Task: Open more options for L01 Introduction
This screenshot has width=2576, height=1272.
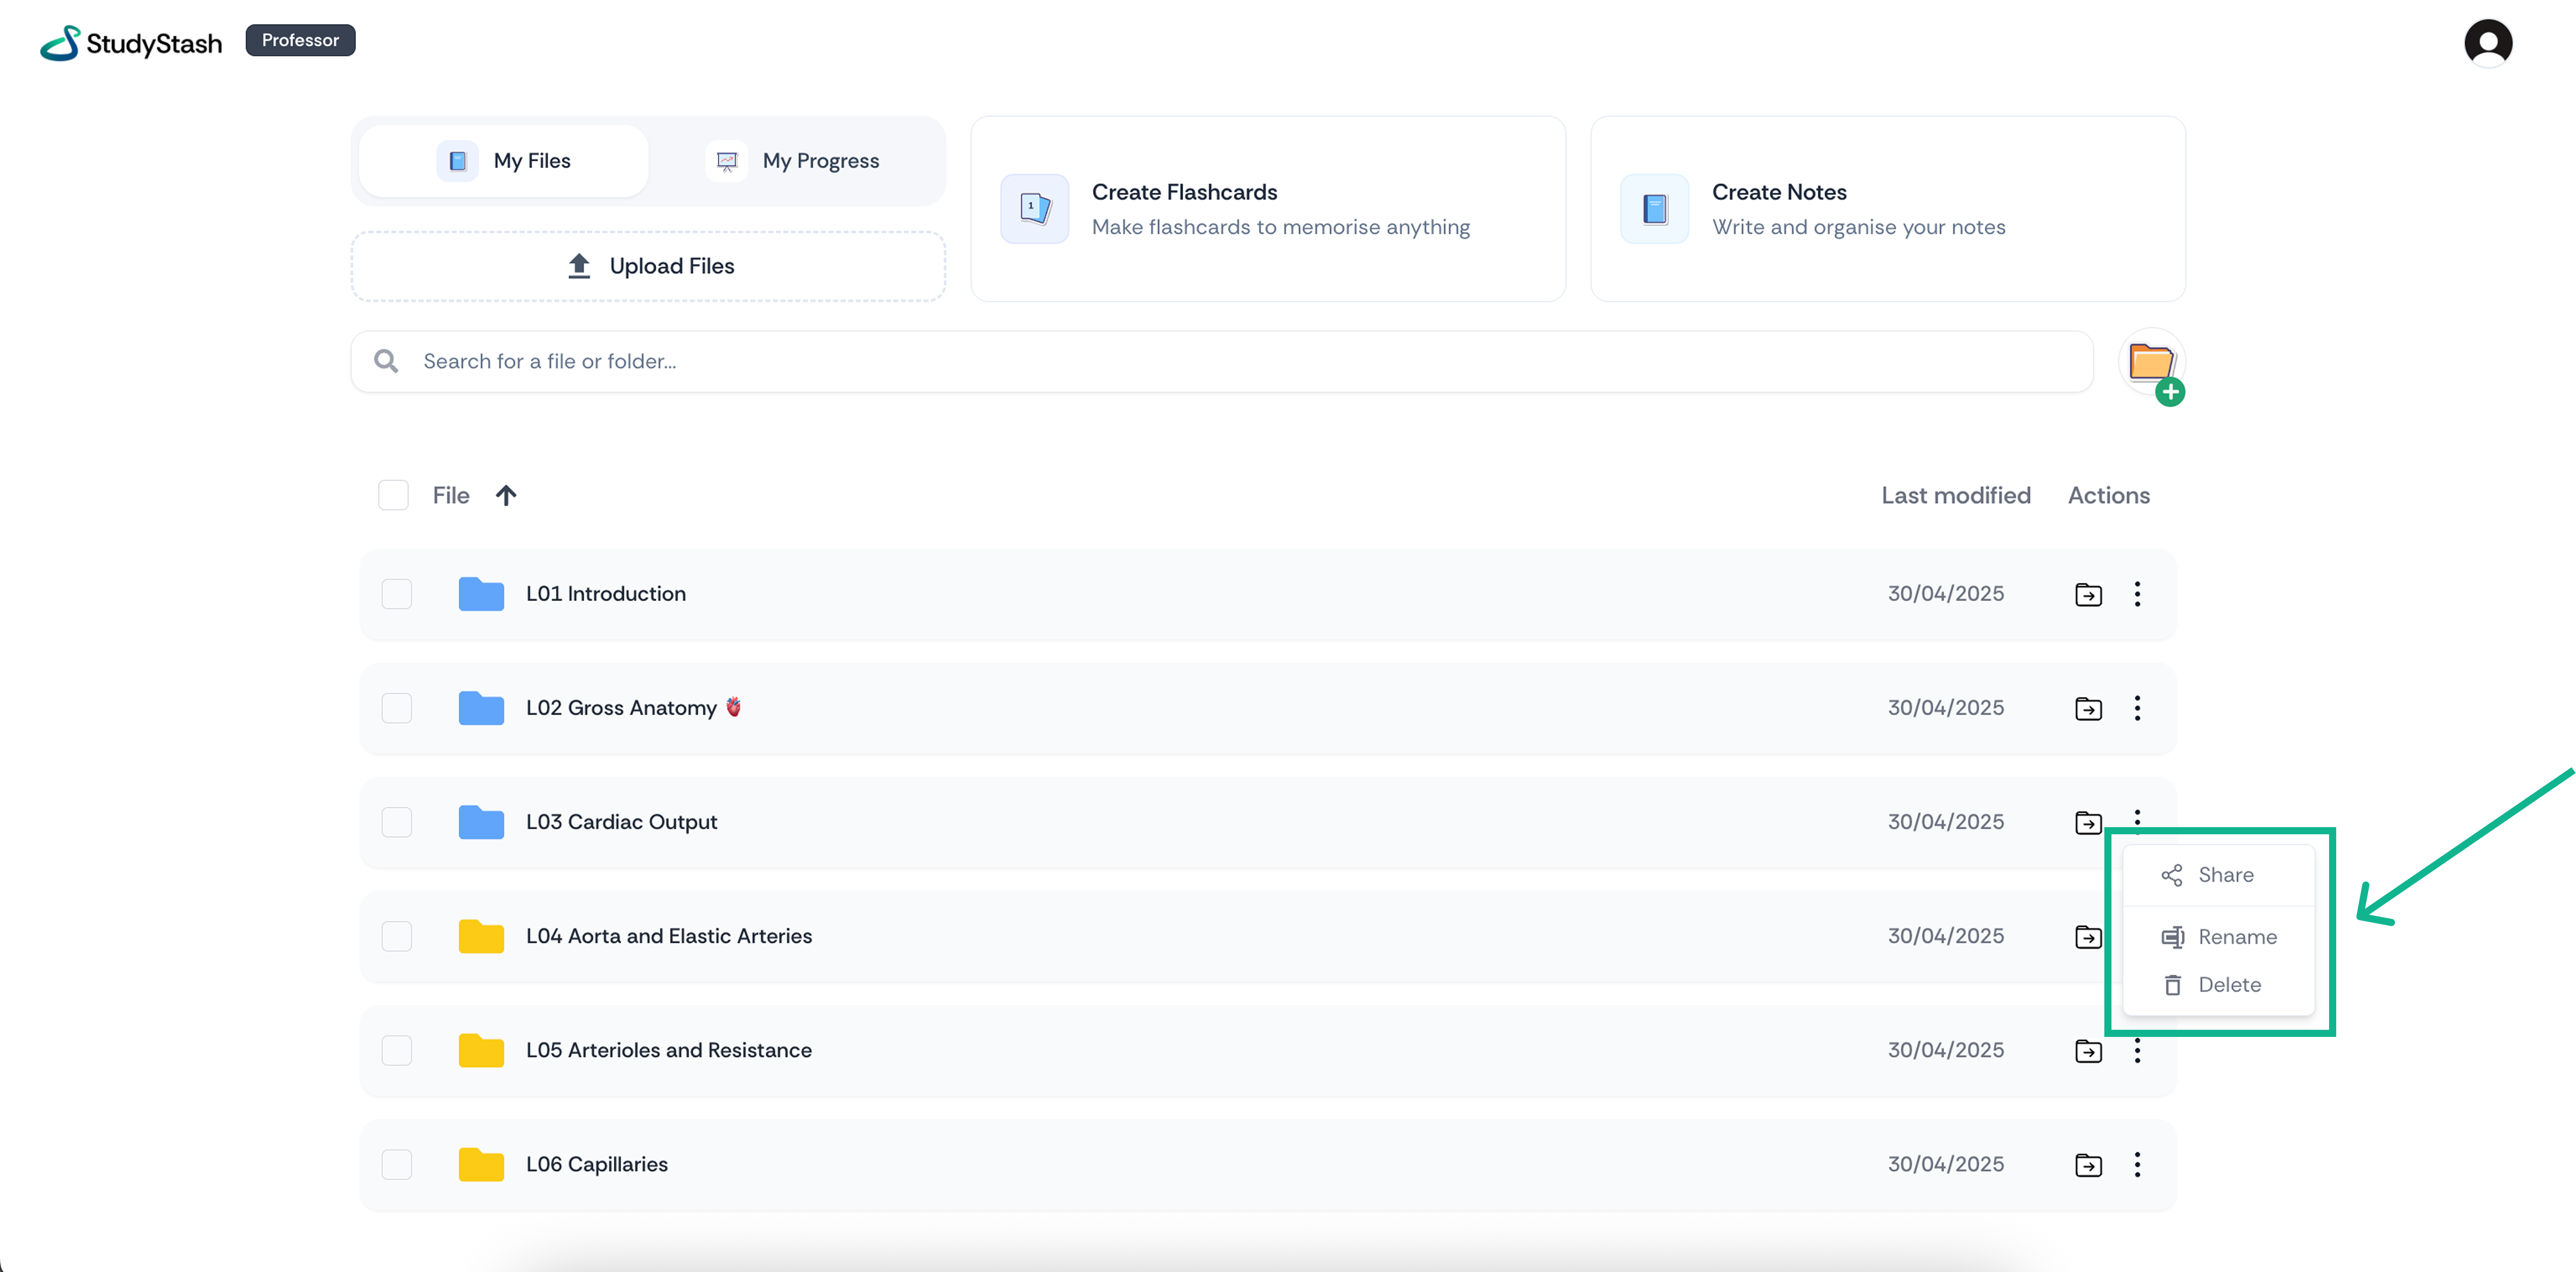Action: (x=2137, y=594)
